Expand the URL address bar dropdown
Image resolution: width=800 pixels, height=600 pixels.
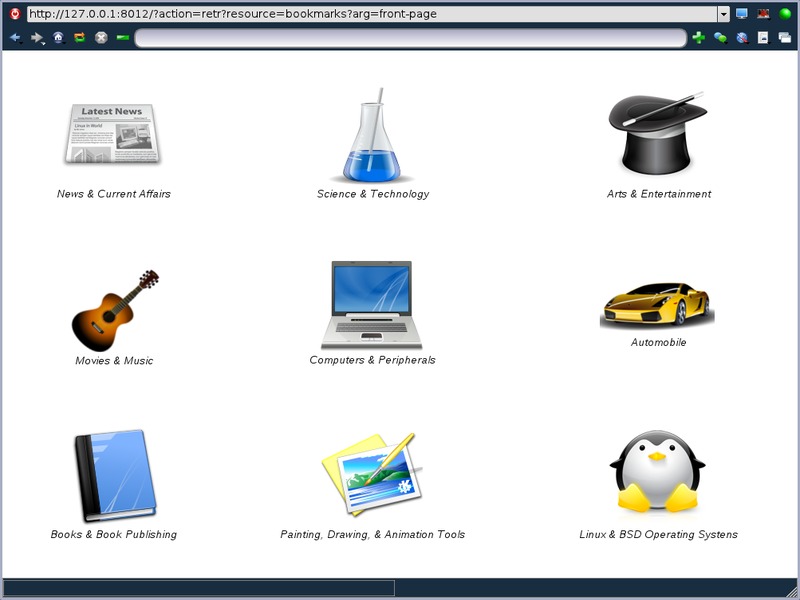tap(723, 14)
